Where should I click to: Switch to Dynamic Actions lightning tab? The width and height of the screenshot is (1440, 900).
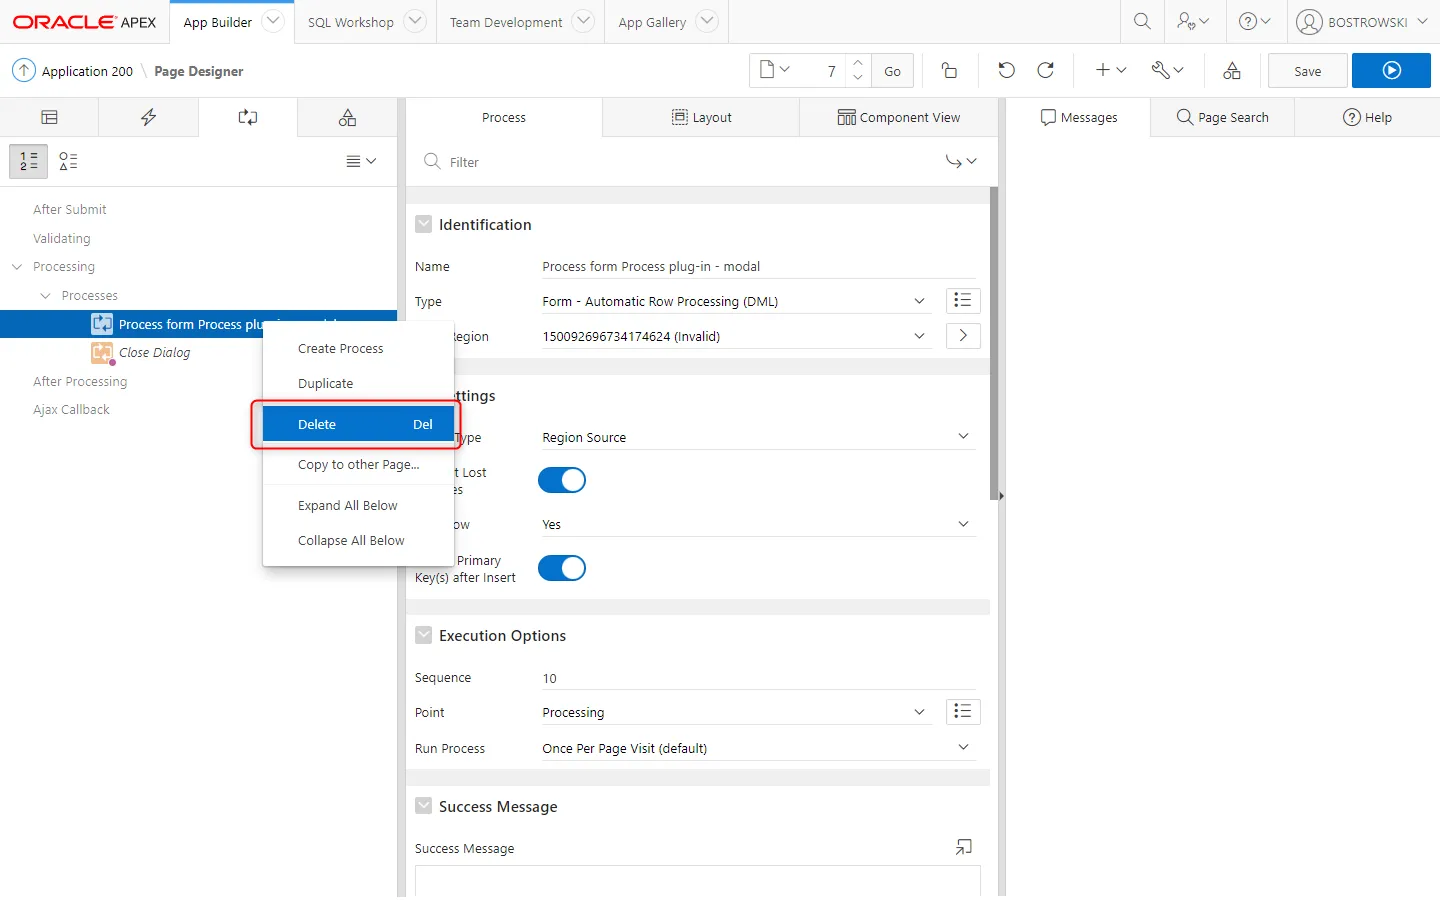pos(148,118)
